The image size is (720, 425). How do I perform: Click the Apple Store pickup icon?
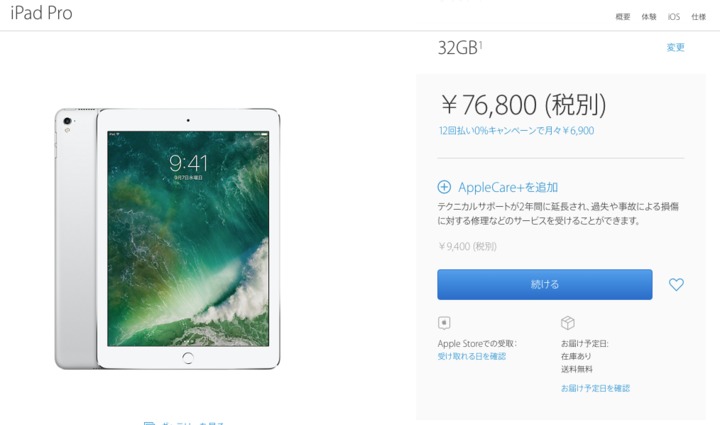[x=444, y=323]
